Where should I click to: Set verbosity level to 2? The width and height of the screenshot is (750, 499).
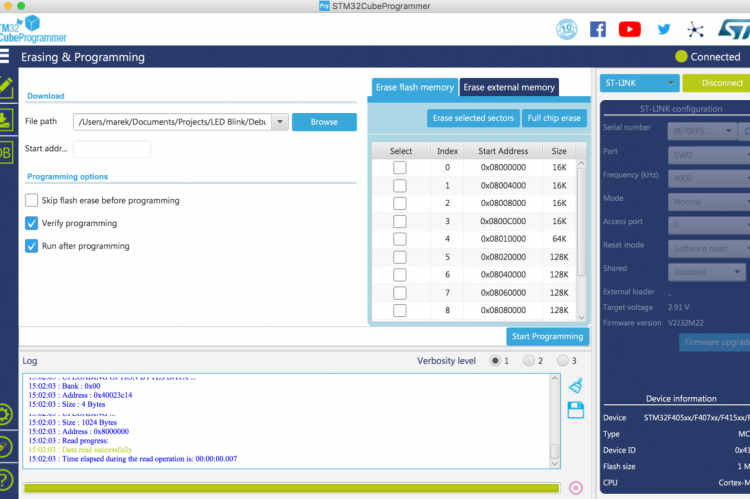pos(529,360)
